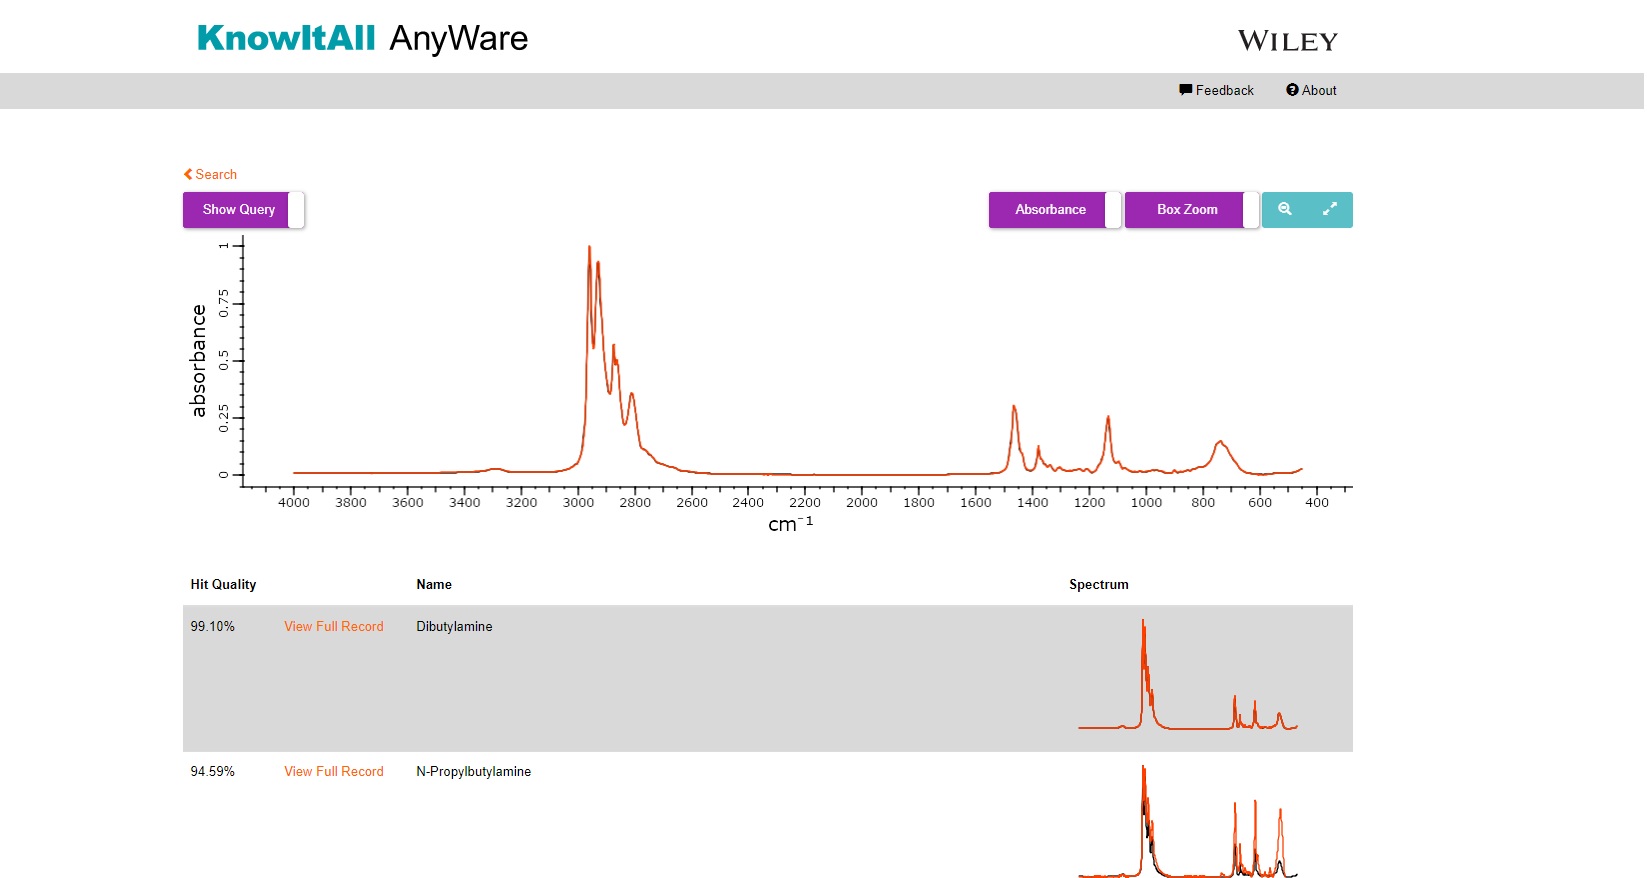
Task: Click the Wiley logo
Action: coord(1287,41)
